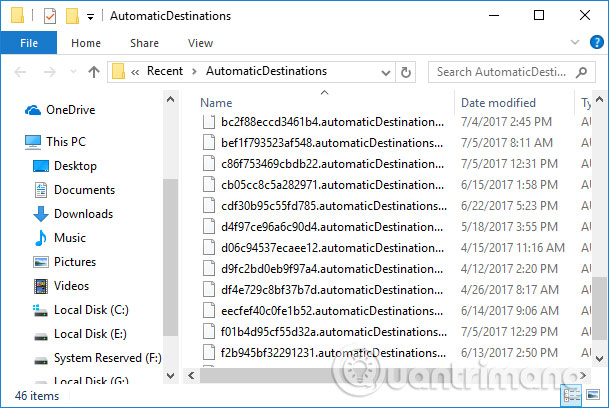The height and width of the screenshot is (408, 609).
Task: Open the Customize Quick Access Toolbar dropdown
Action: (x=90, y=17)
